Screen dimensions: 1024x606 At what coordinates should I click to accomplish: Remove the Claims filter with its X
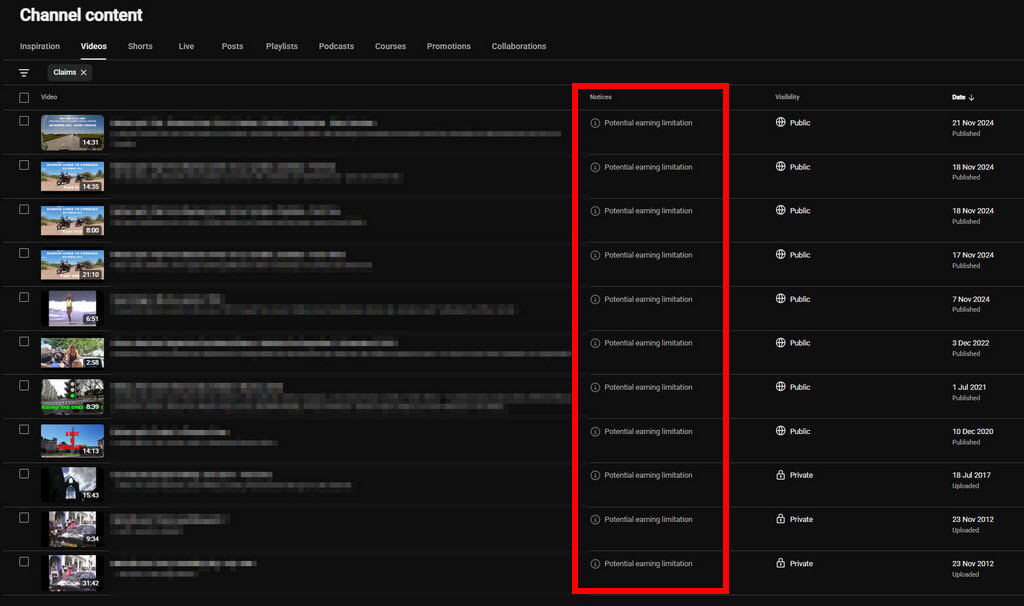tap(84, 72)
